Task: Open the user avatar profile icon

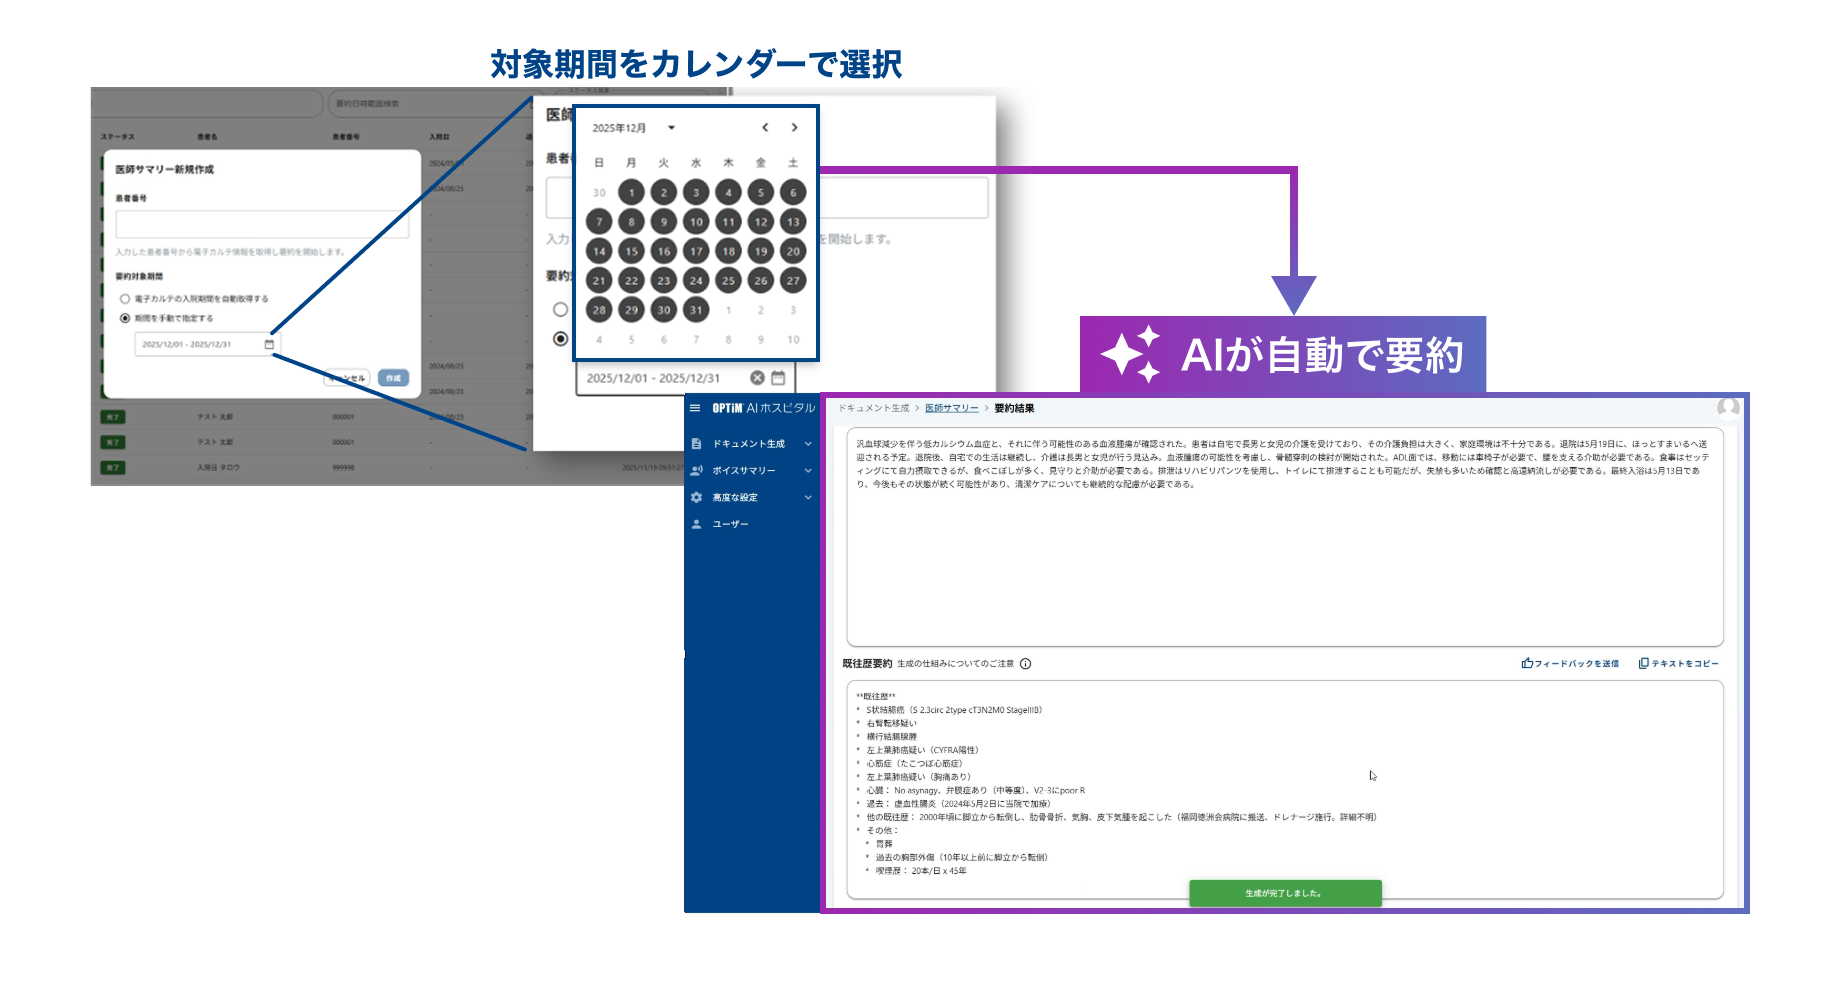Action: 1727,407
